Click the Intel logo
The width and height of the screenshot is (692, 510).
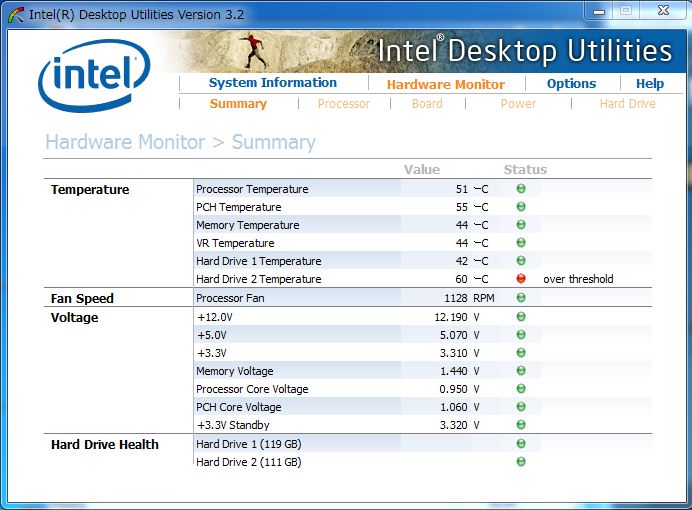pos(94,75)
